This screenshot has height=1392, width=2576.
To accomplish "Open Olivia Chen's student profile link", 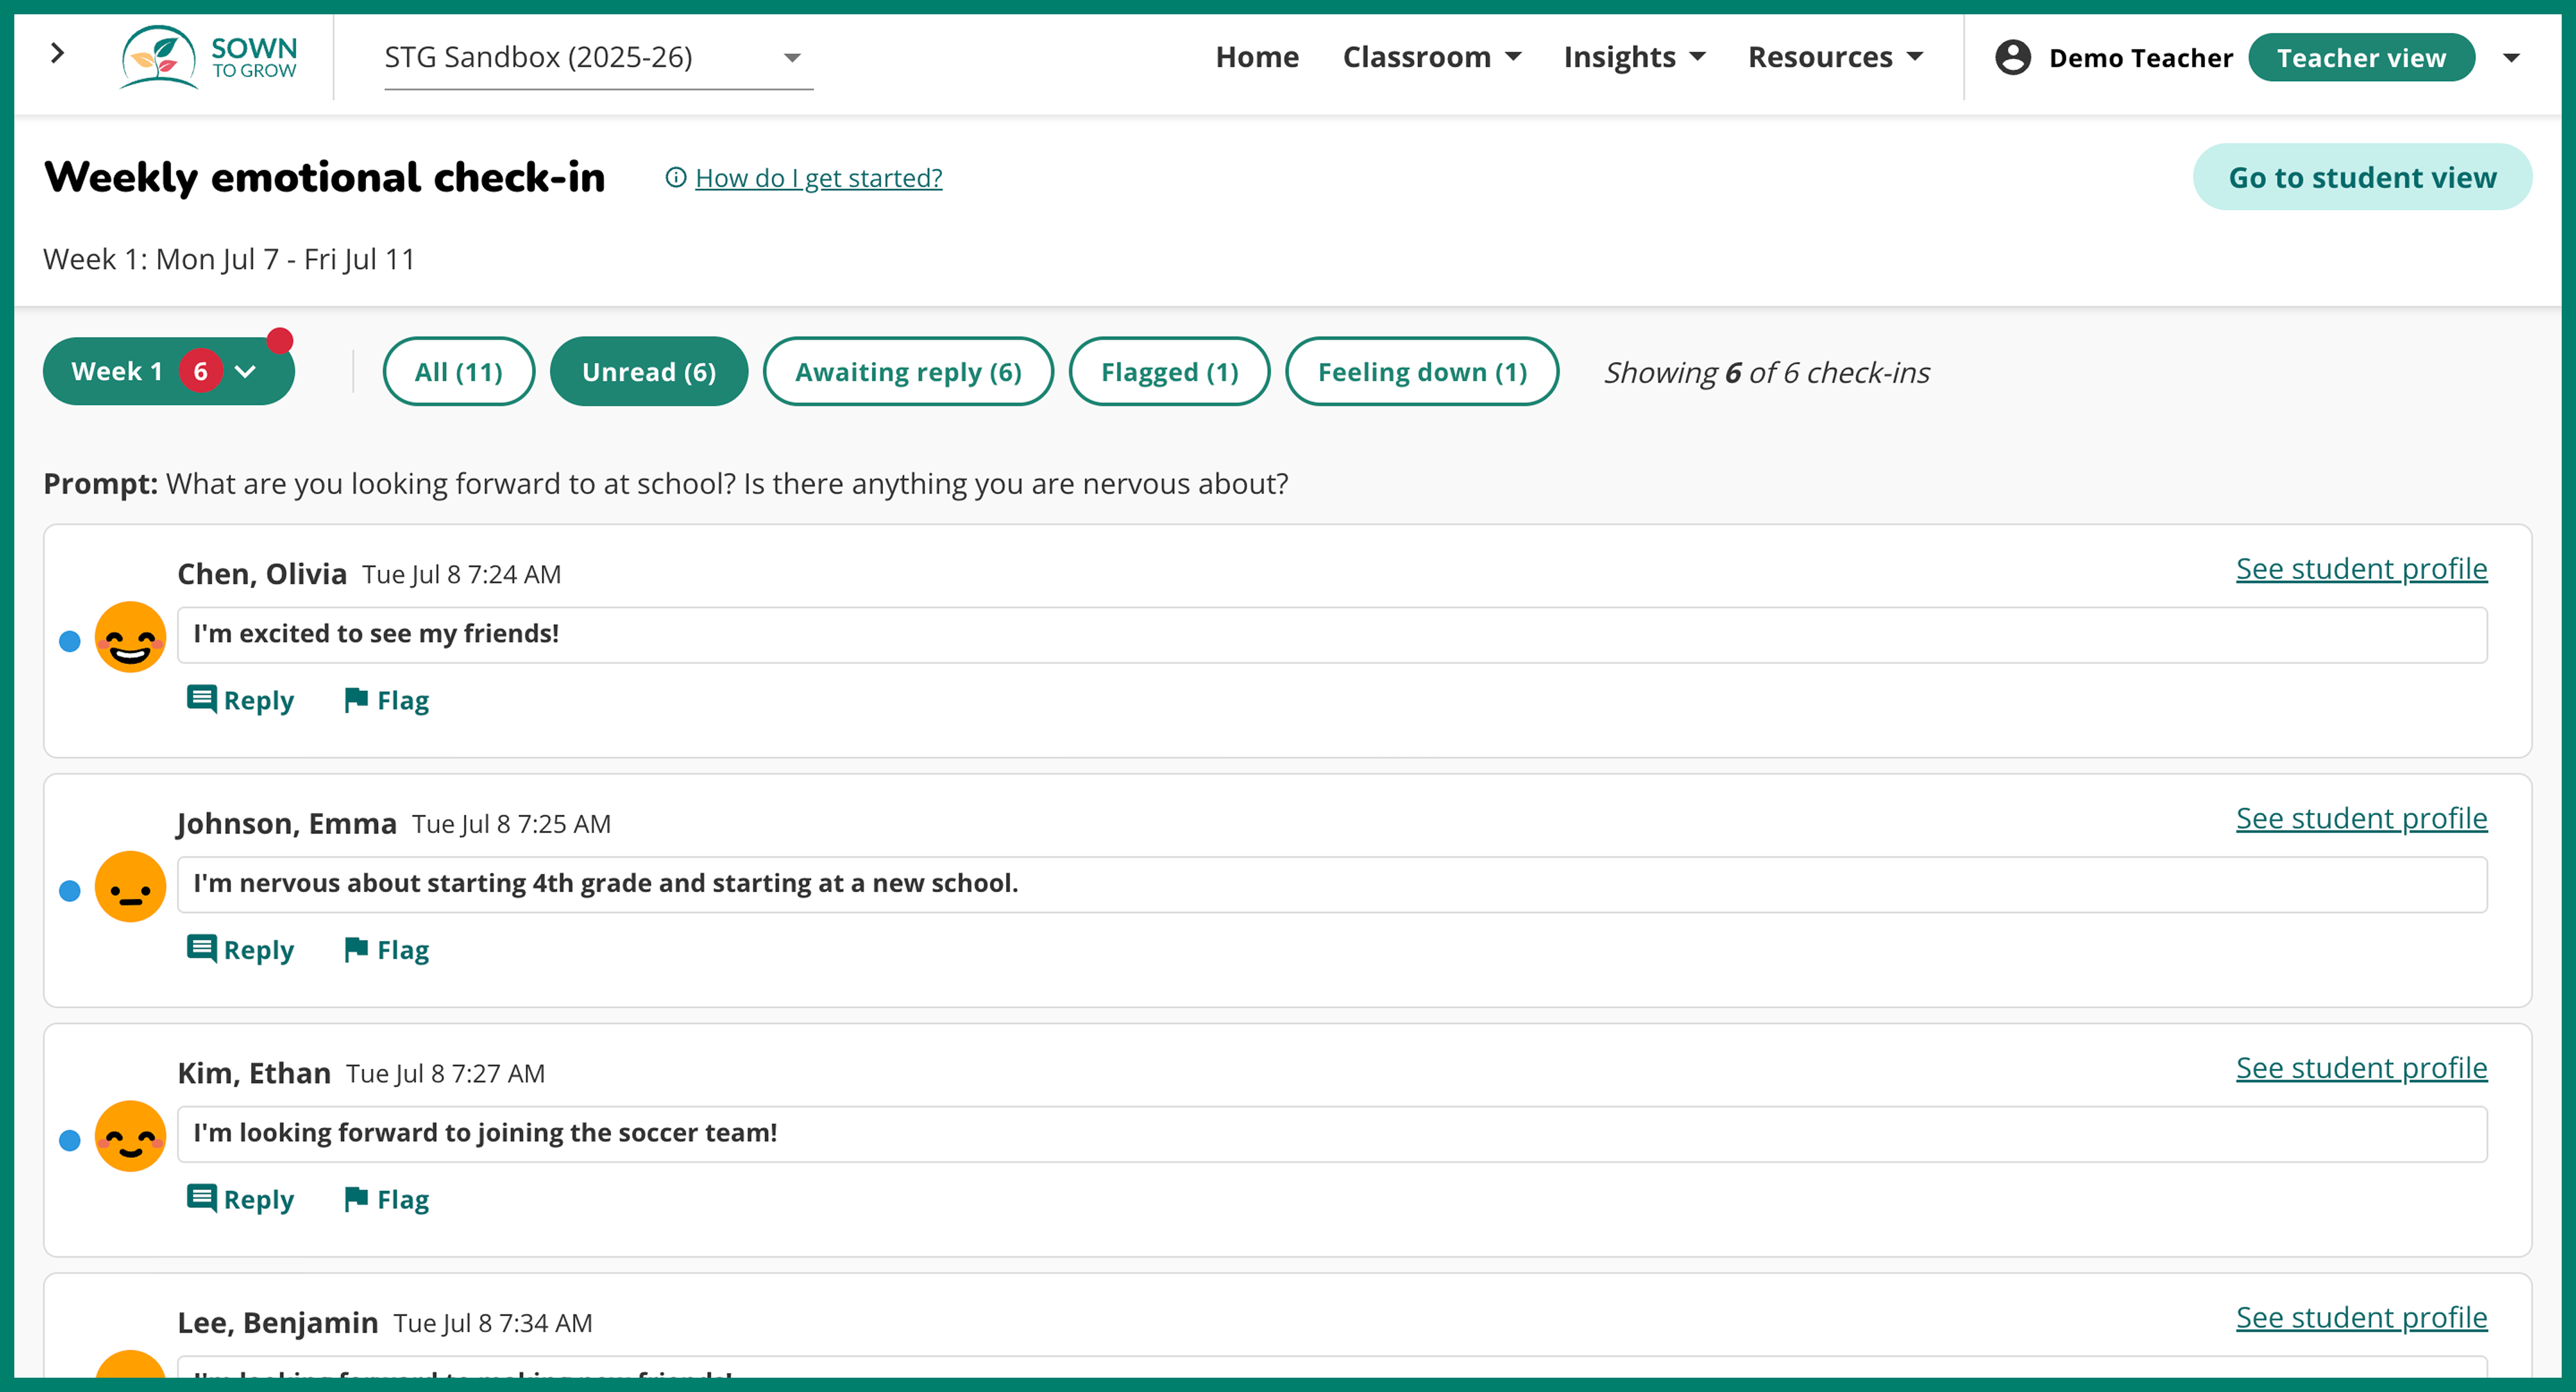I will pos(2361,568).
